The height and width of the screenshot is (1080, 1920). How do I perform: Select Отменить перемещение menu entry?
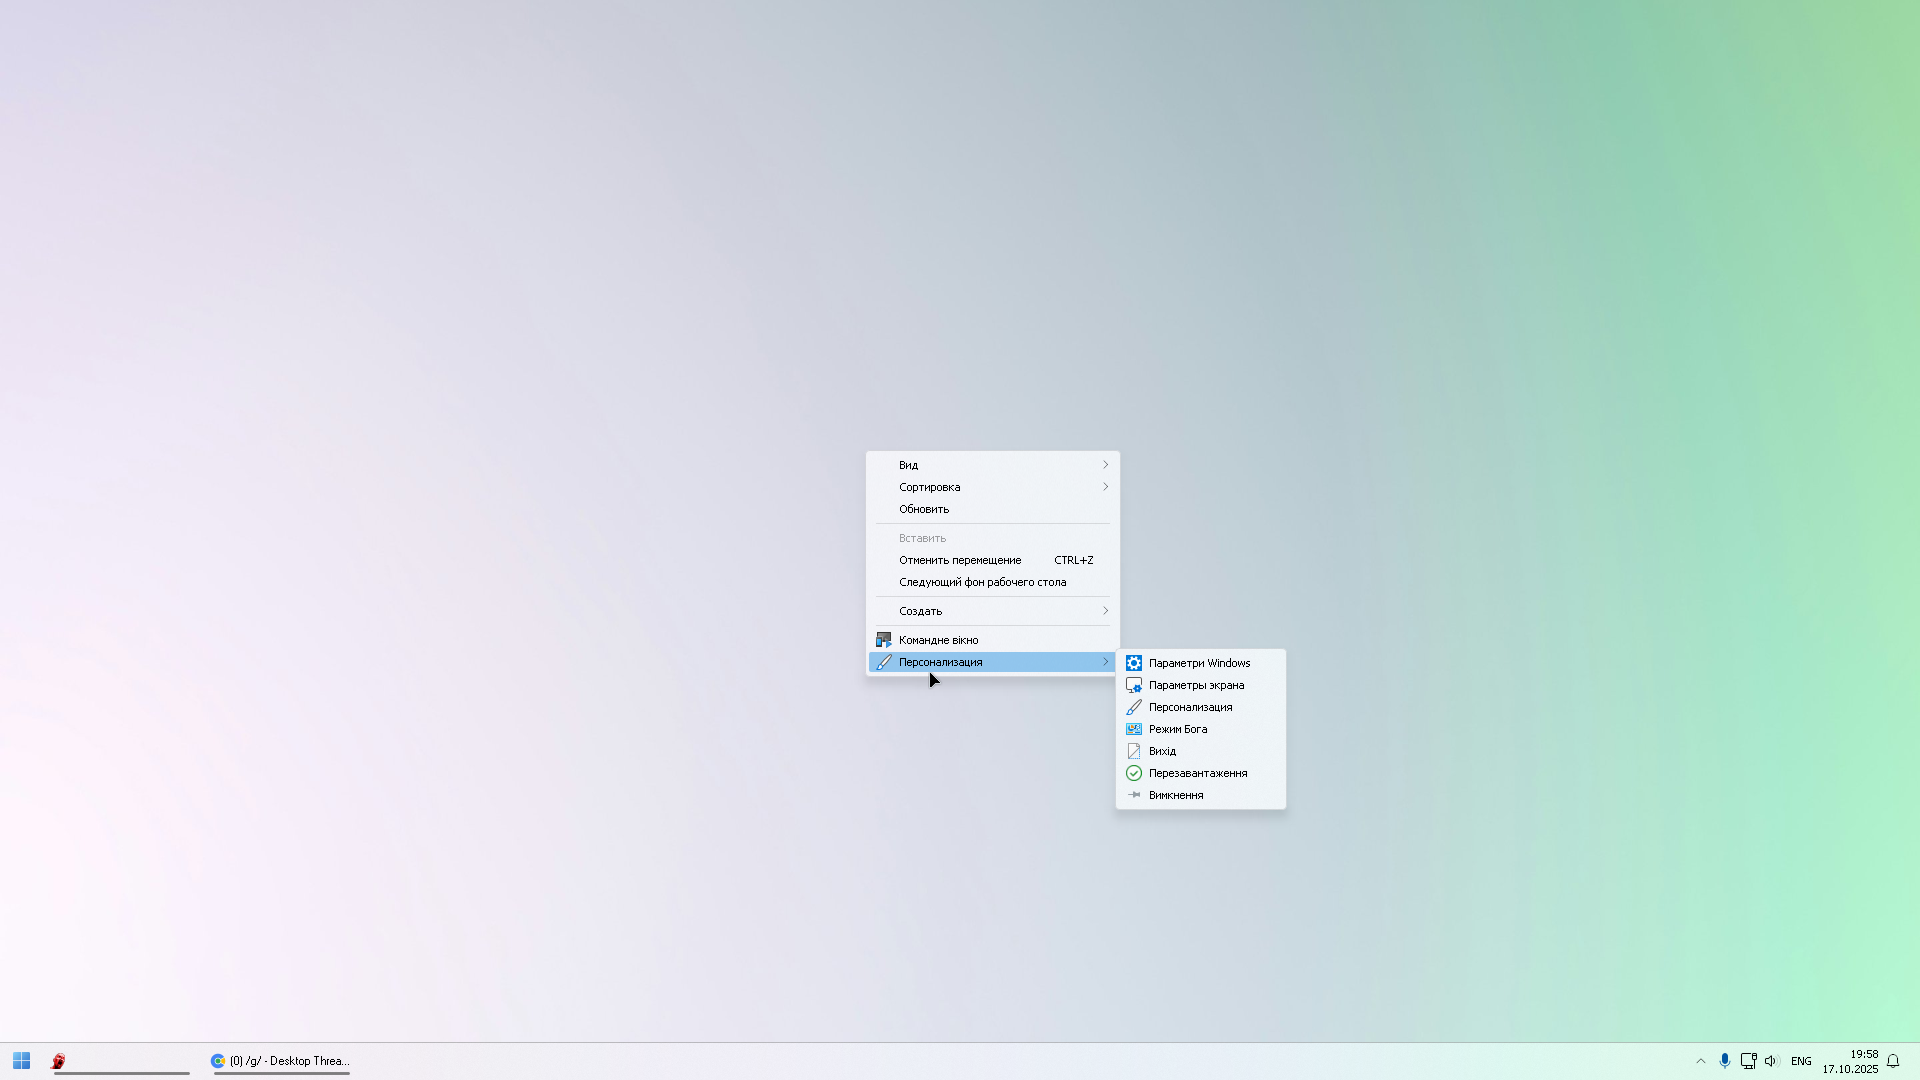pyautogui.click(x=960, y=560)
